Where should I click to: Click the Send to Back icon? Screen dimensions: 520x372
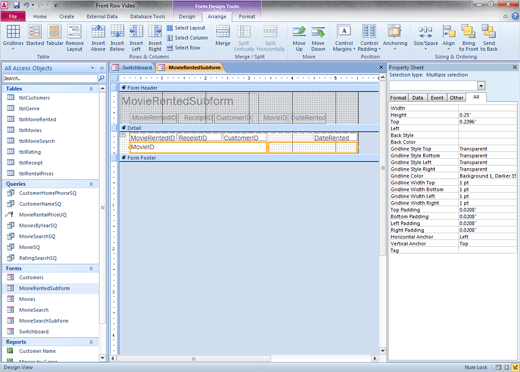pos(489,32)
